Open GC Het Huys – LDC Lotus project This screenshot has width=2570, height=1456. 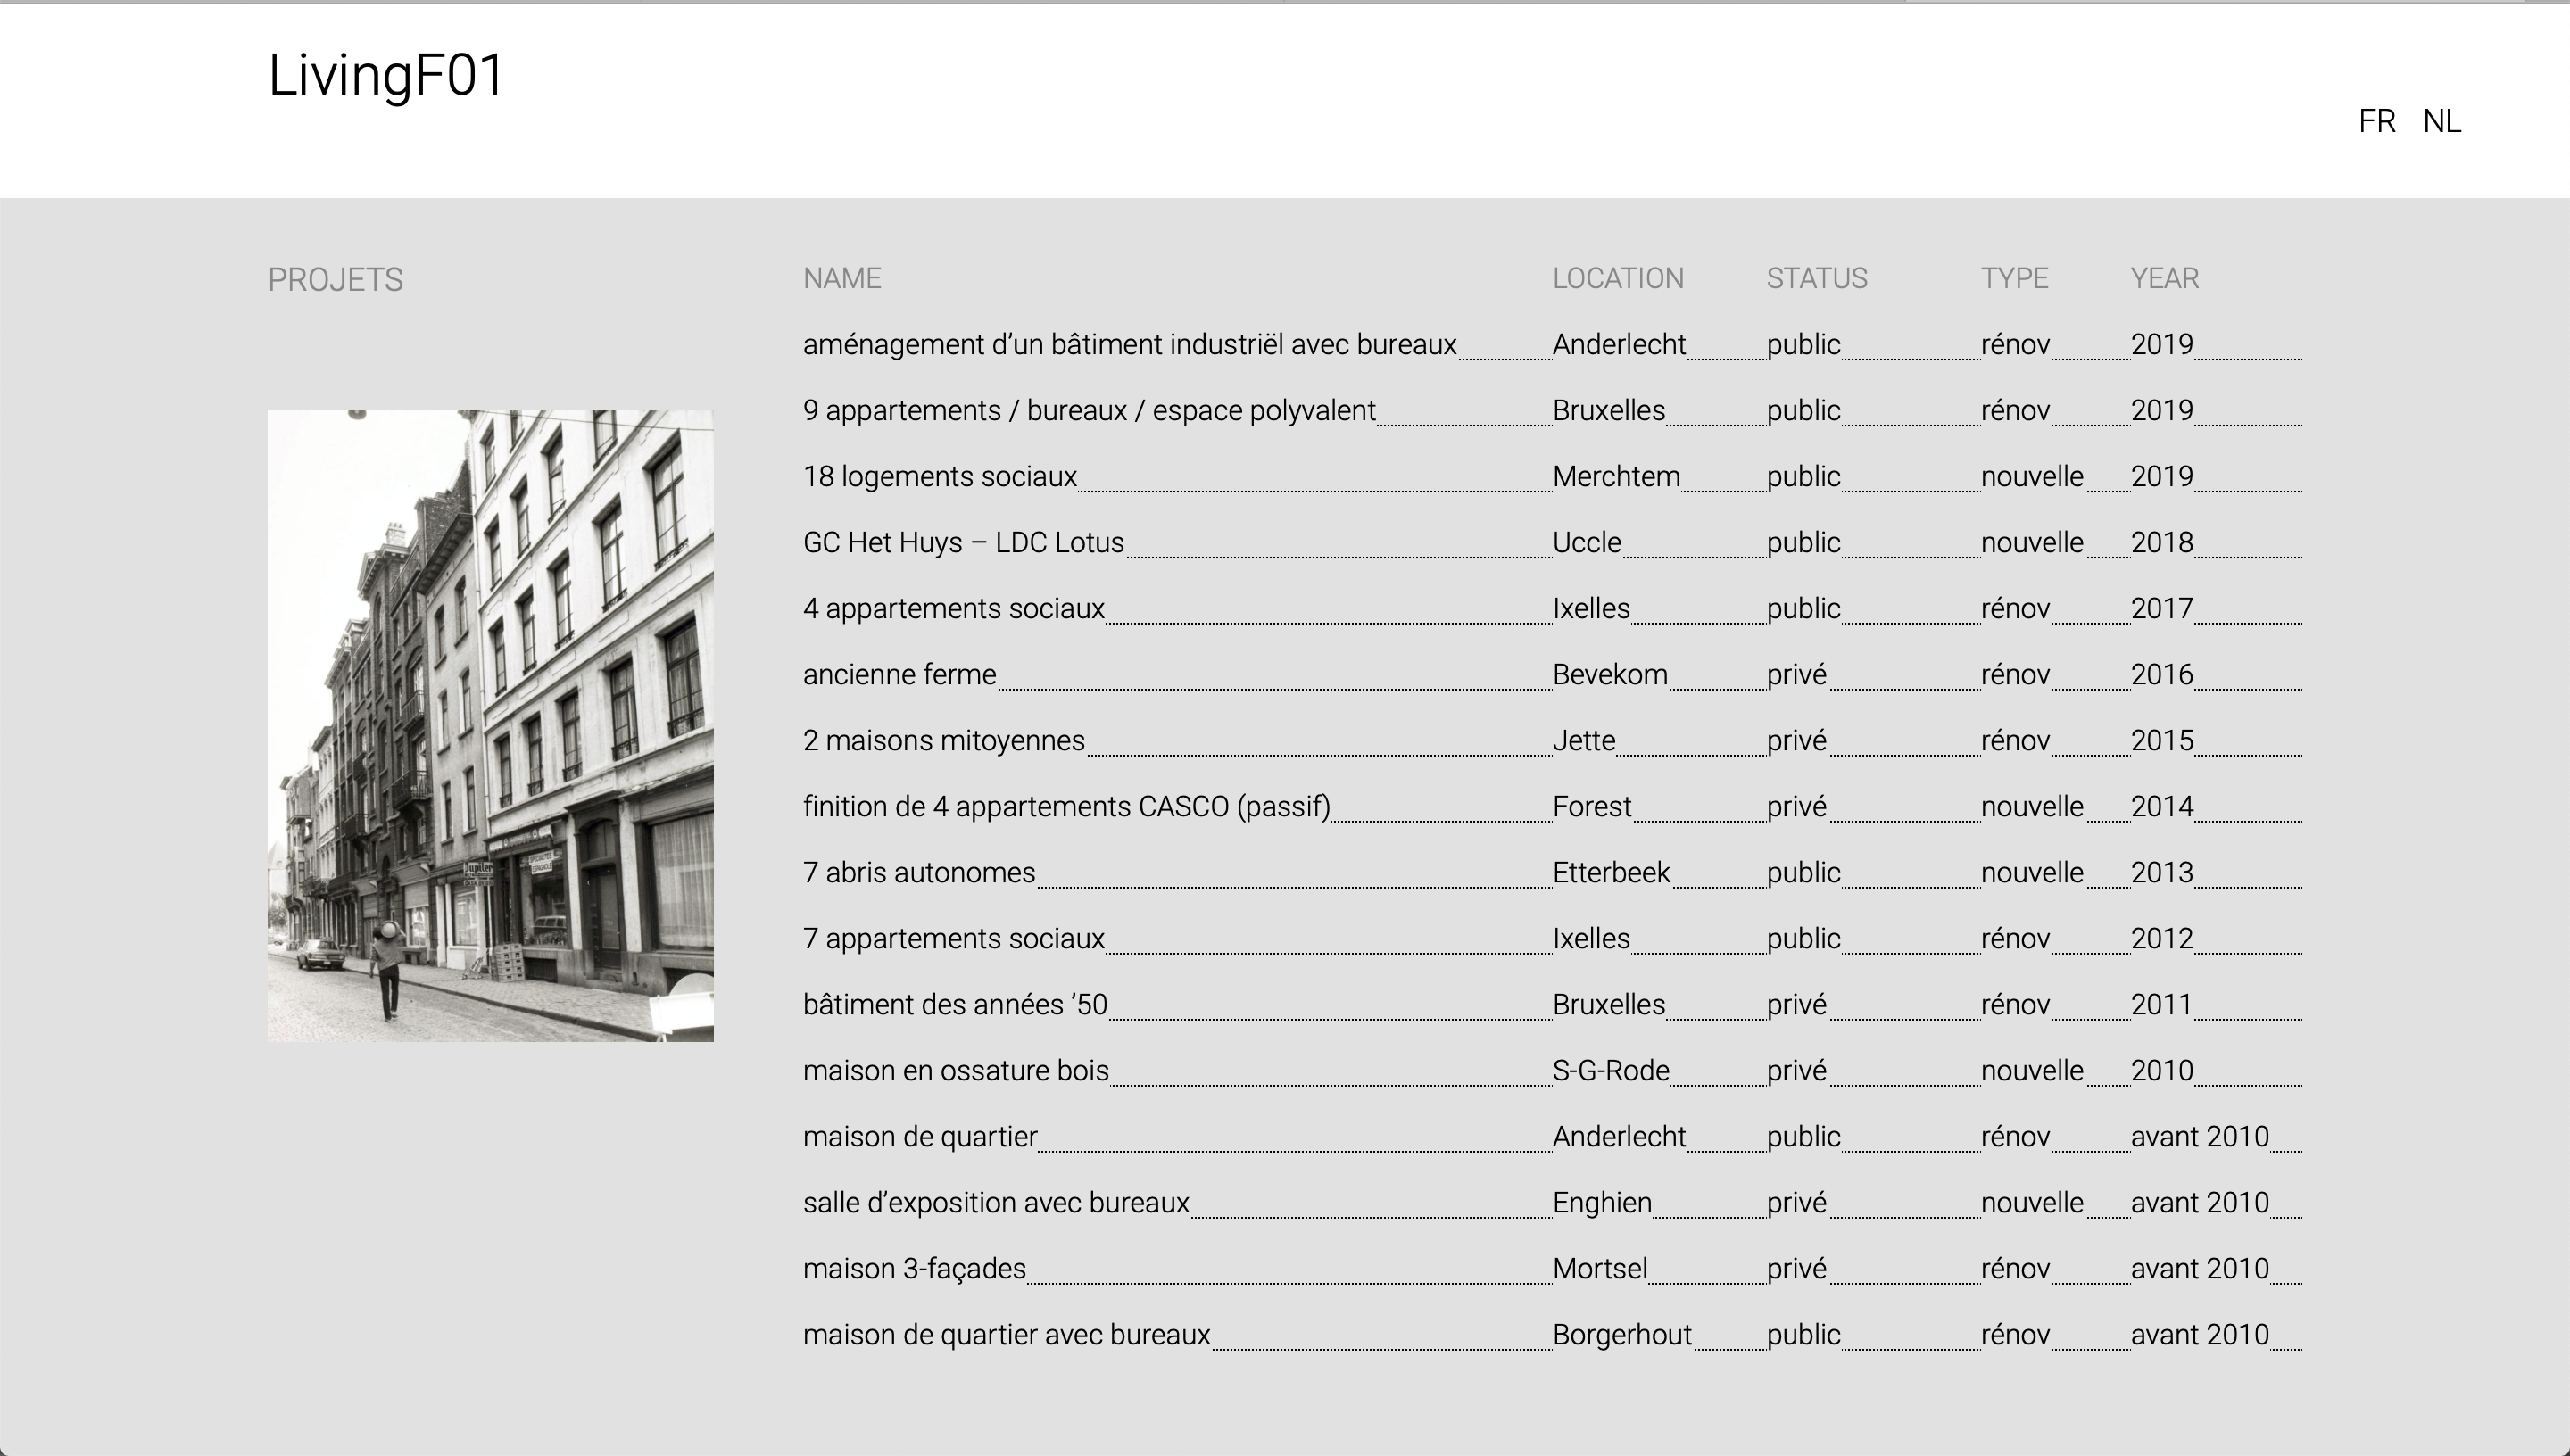[964, 543]
